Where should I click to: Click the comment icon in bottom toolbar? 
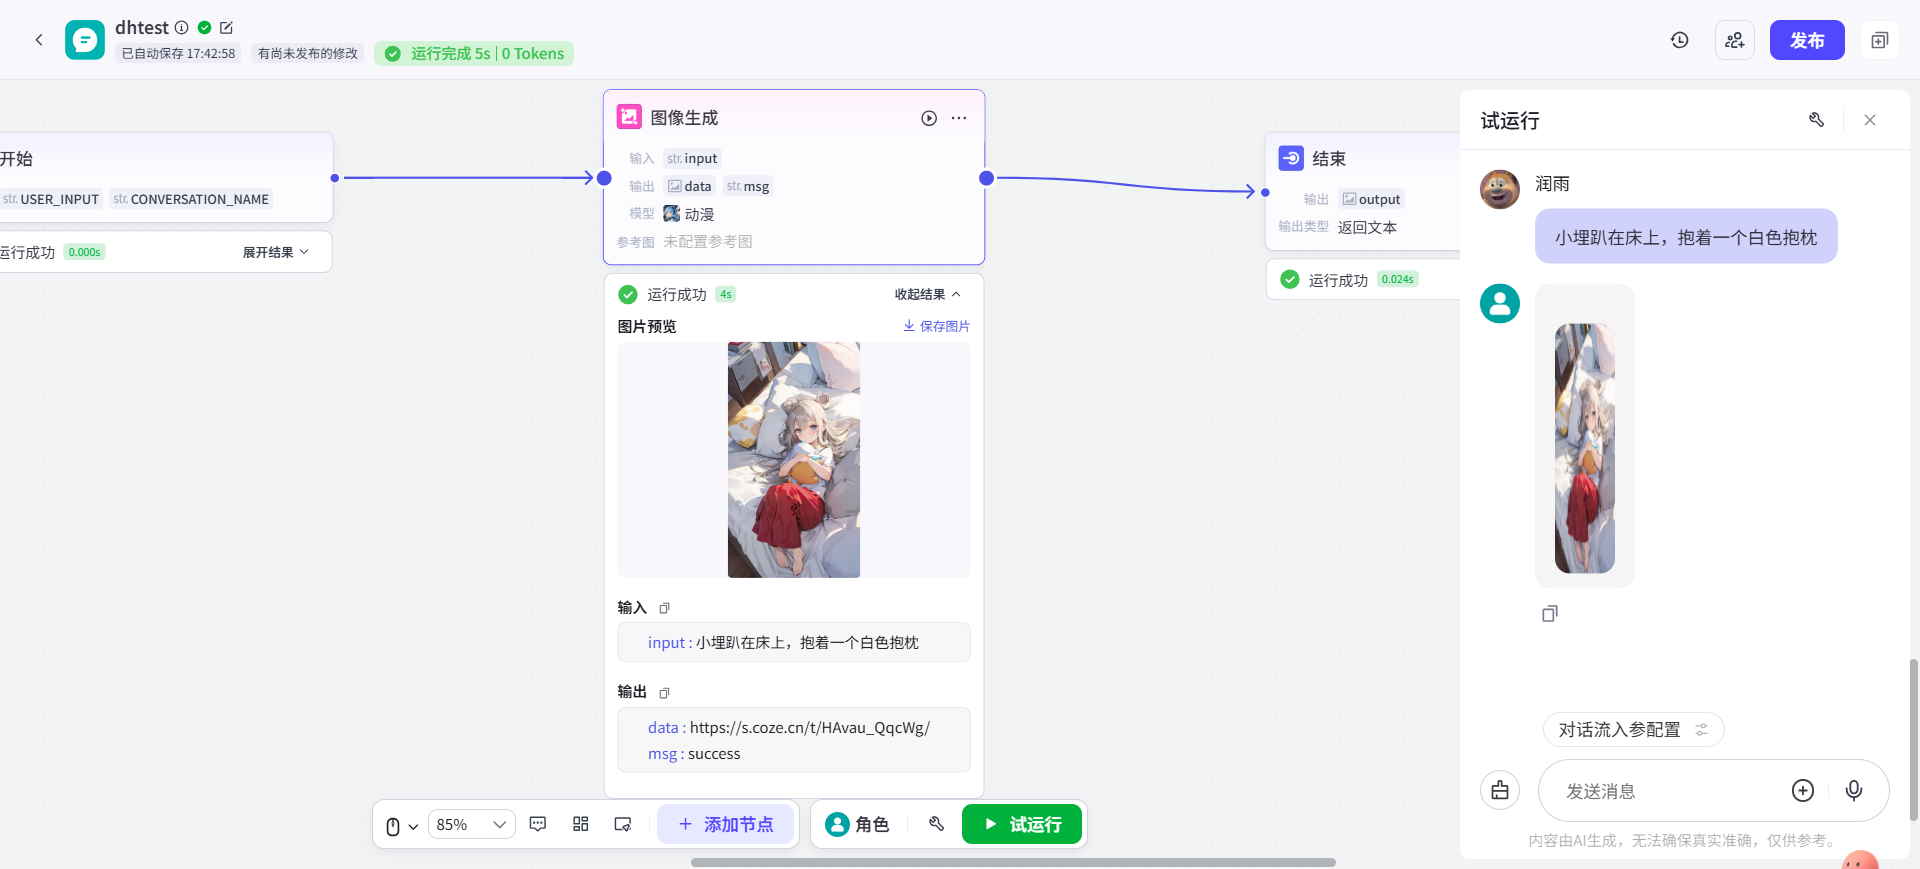(x=538, y=824)
